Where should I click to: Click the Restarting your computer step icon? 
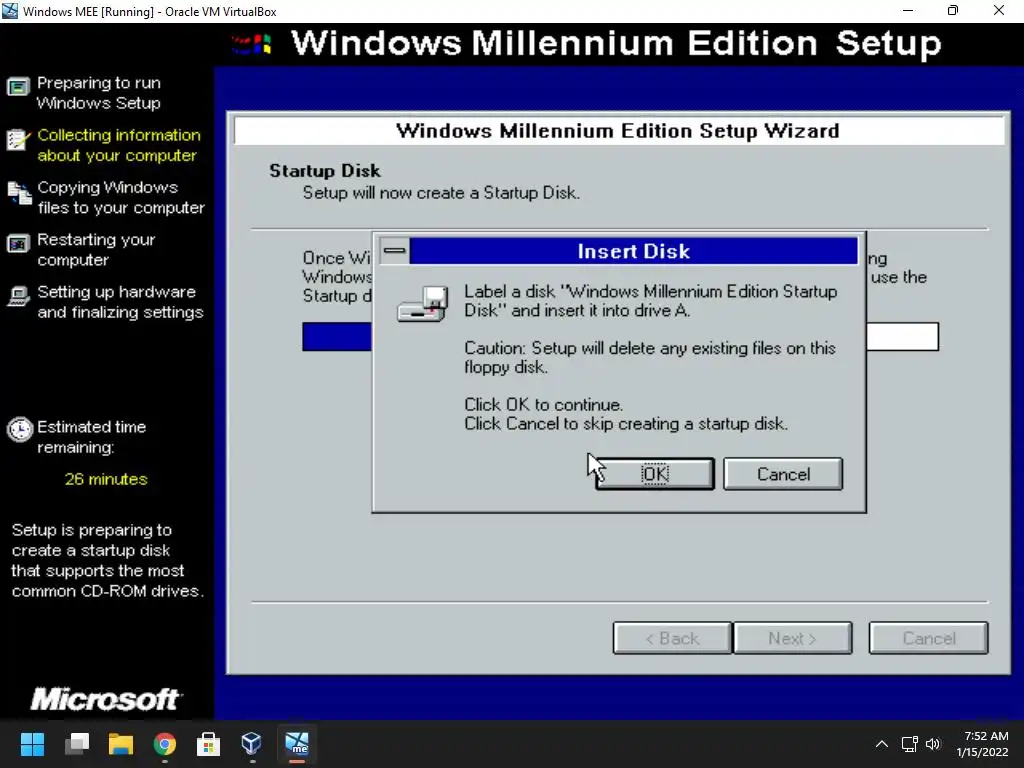tap(18, 244)
